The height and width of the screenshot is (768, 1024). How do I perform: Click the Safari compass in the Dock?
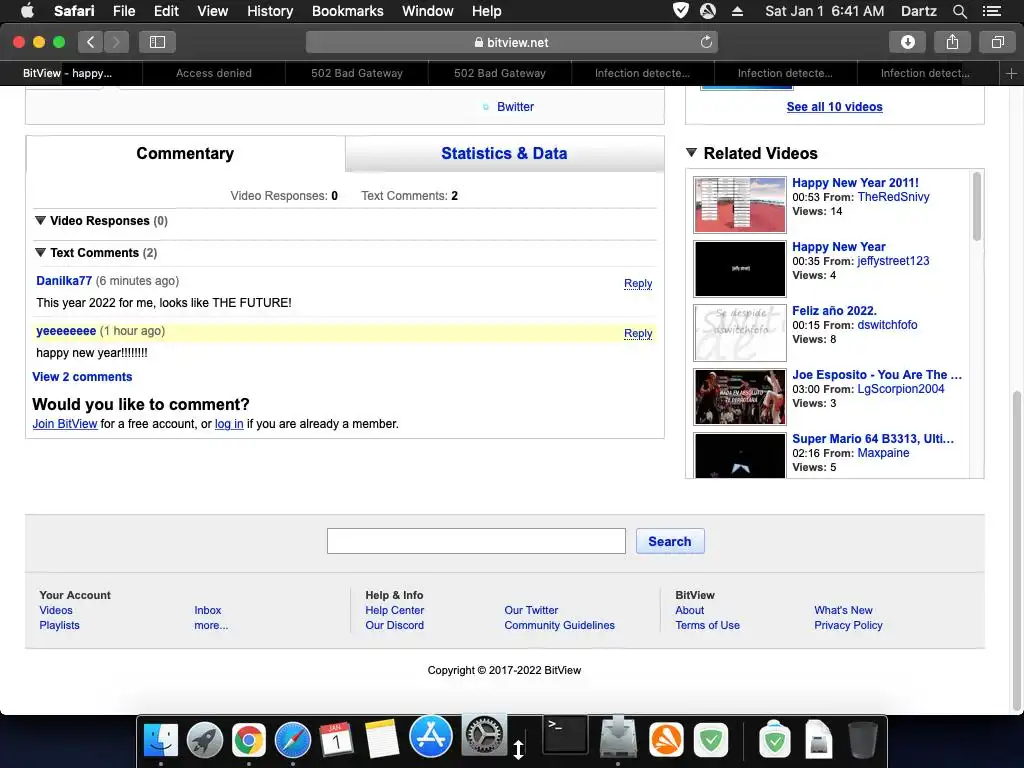(293, 740)
